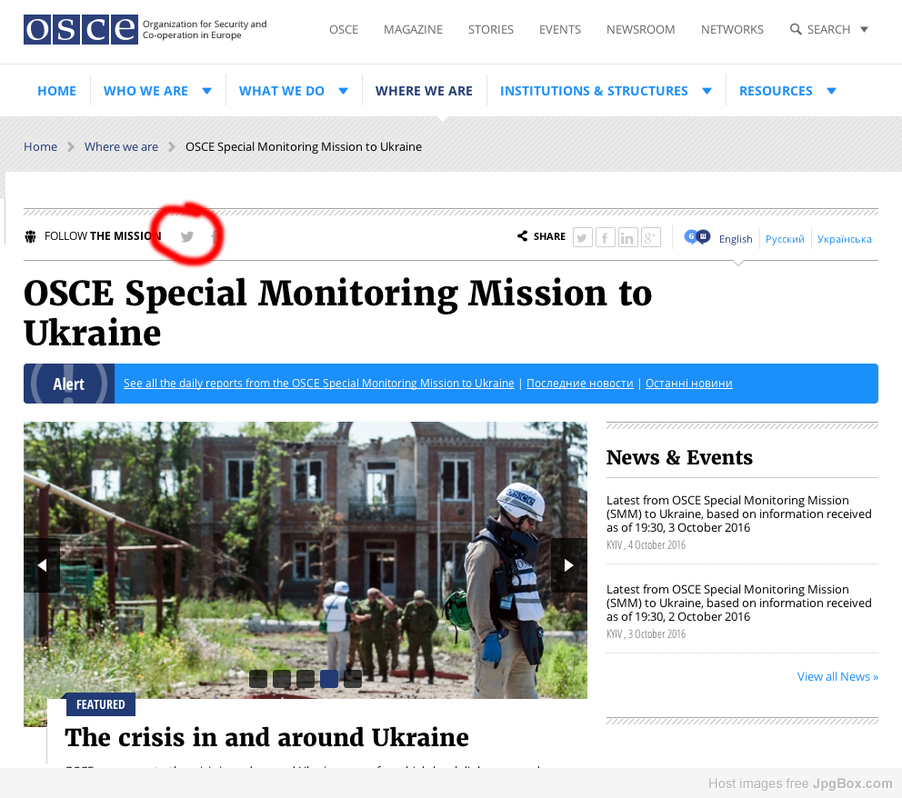Select WHAT WE DO in the main navigation
Screen dimensions: 902x798
pos(282,91)
